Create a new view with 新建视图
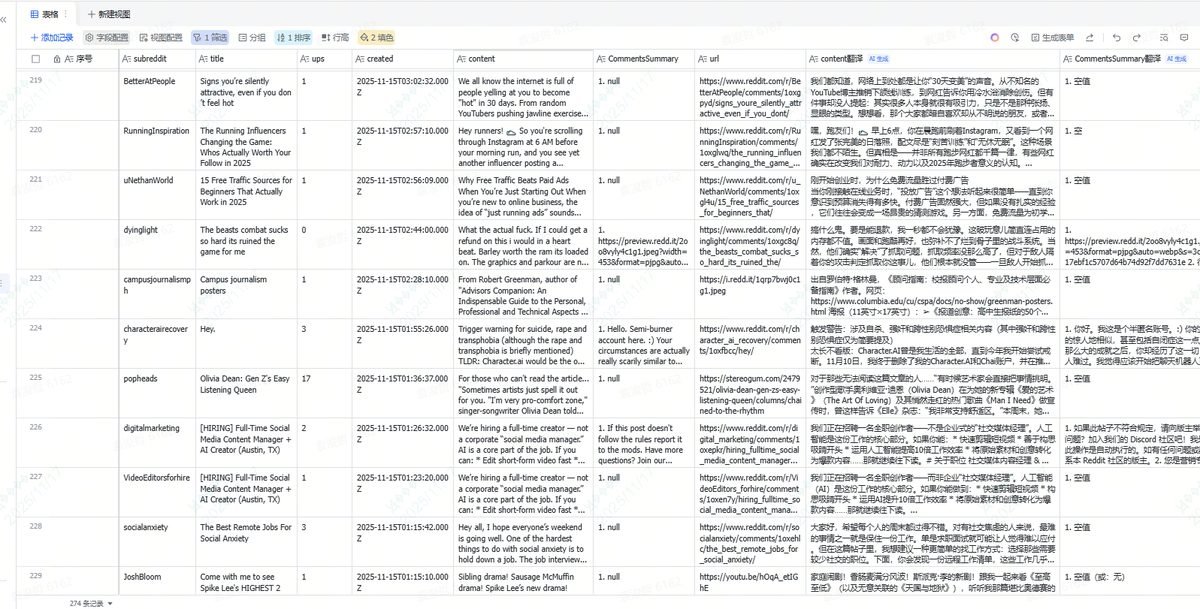The image size is (1200, 609). coord(108,14)
